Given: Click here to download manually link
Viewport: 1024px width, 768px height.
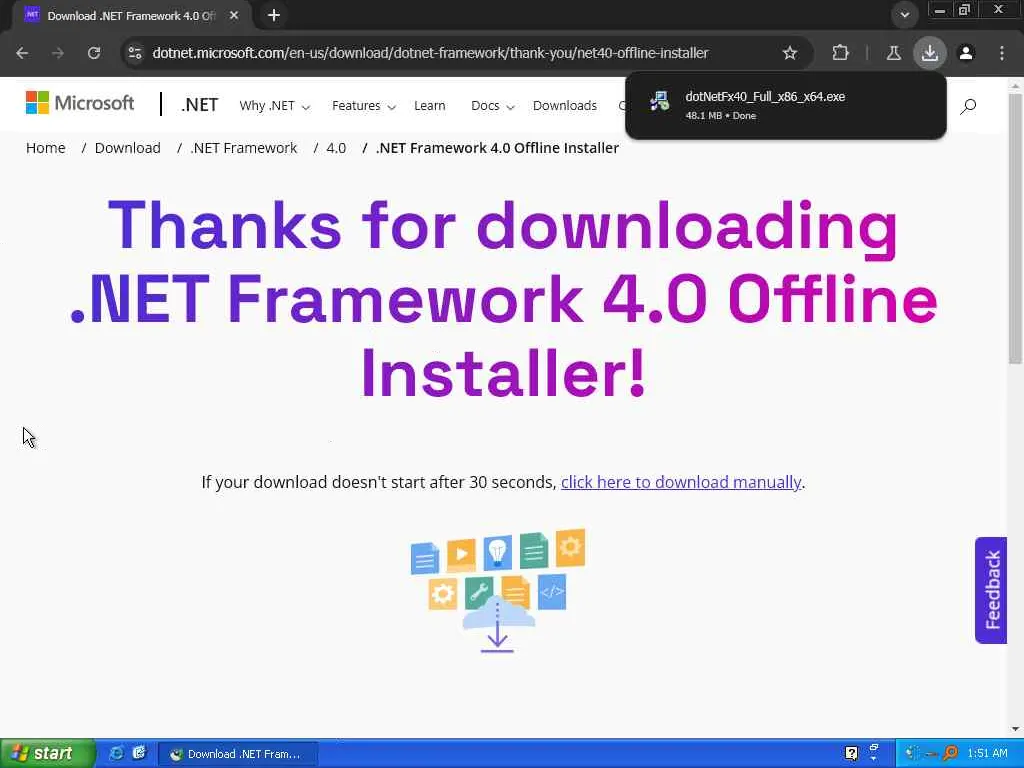Looking at the screenshot, I should (x=680, y=482).
